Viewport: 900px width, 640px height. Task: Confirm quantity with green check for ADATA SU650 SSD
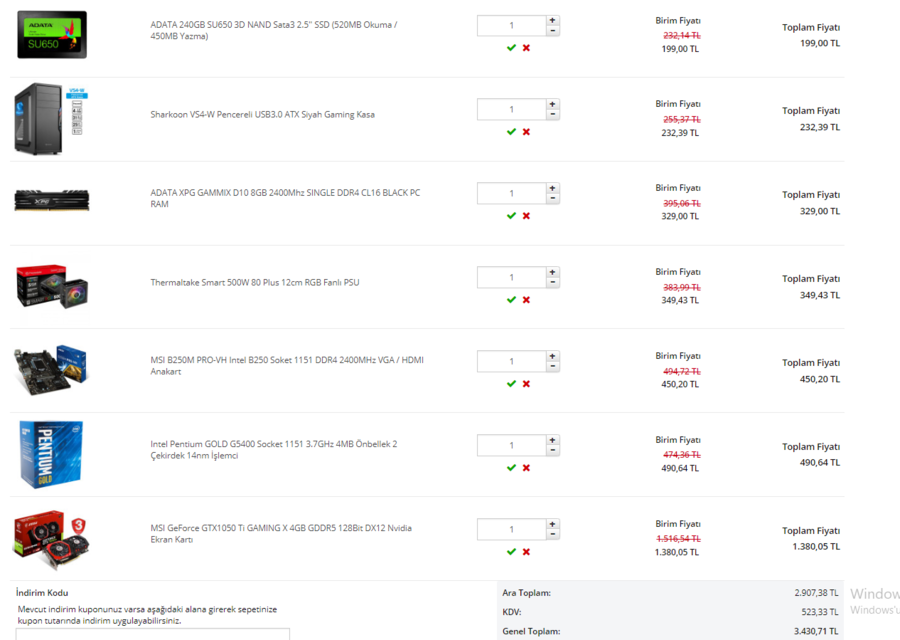coord(511,48)
